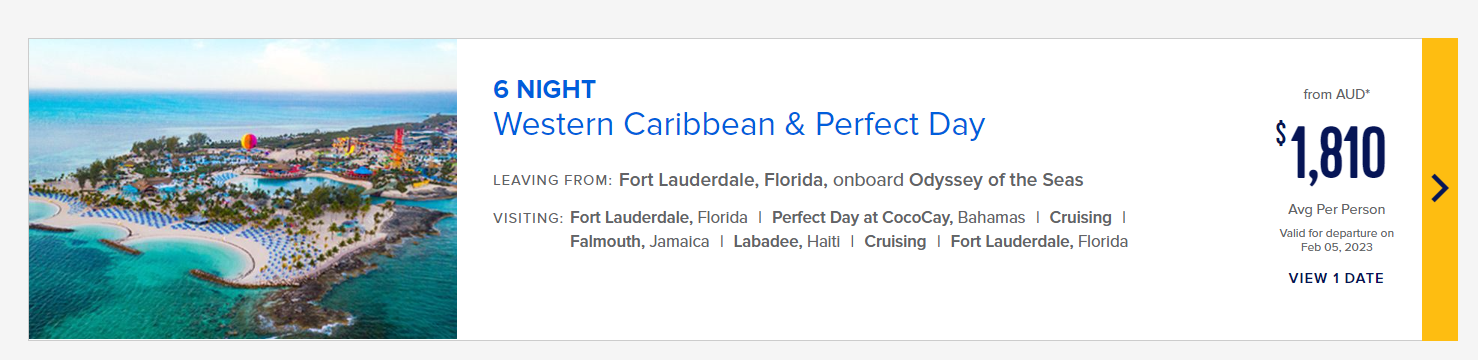Click first Cruising entry after Bahamas
The height and width of the screenshot is (360, 1478).
coord(1080,217)
